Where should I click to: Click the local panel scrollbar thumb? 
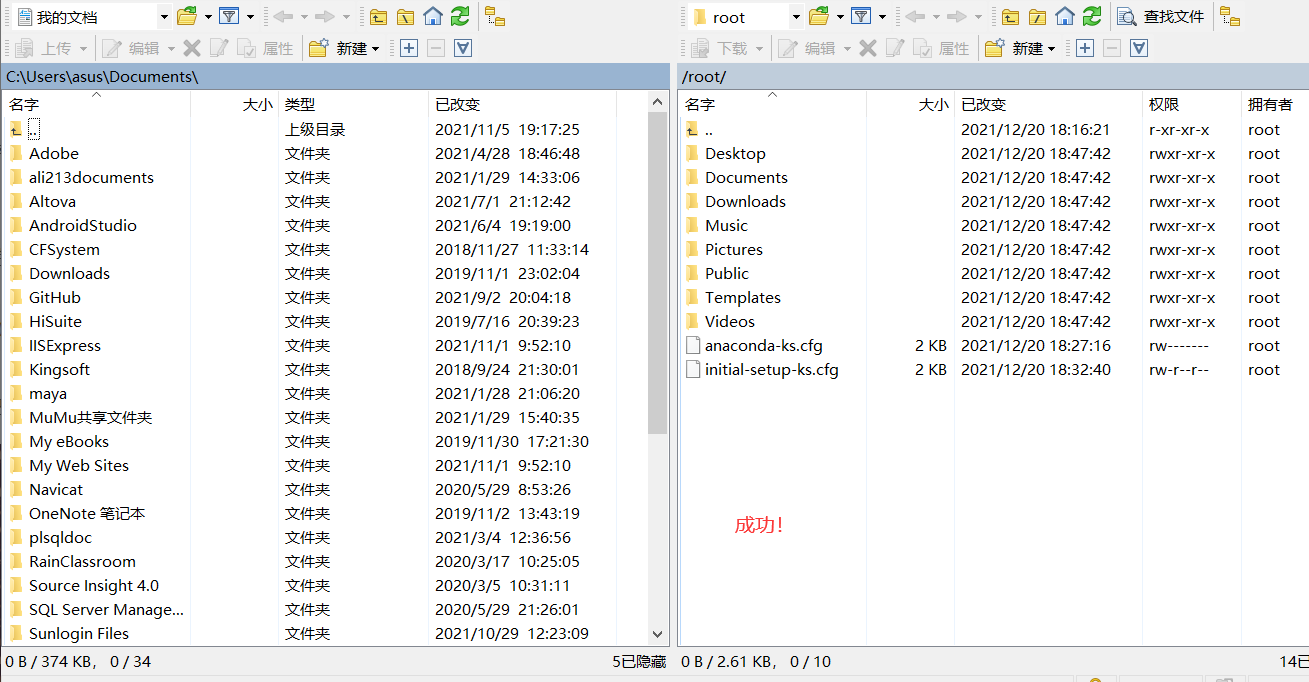657,272
